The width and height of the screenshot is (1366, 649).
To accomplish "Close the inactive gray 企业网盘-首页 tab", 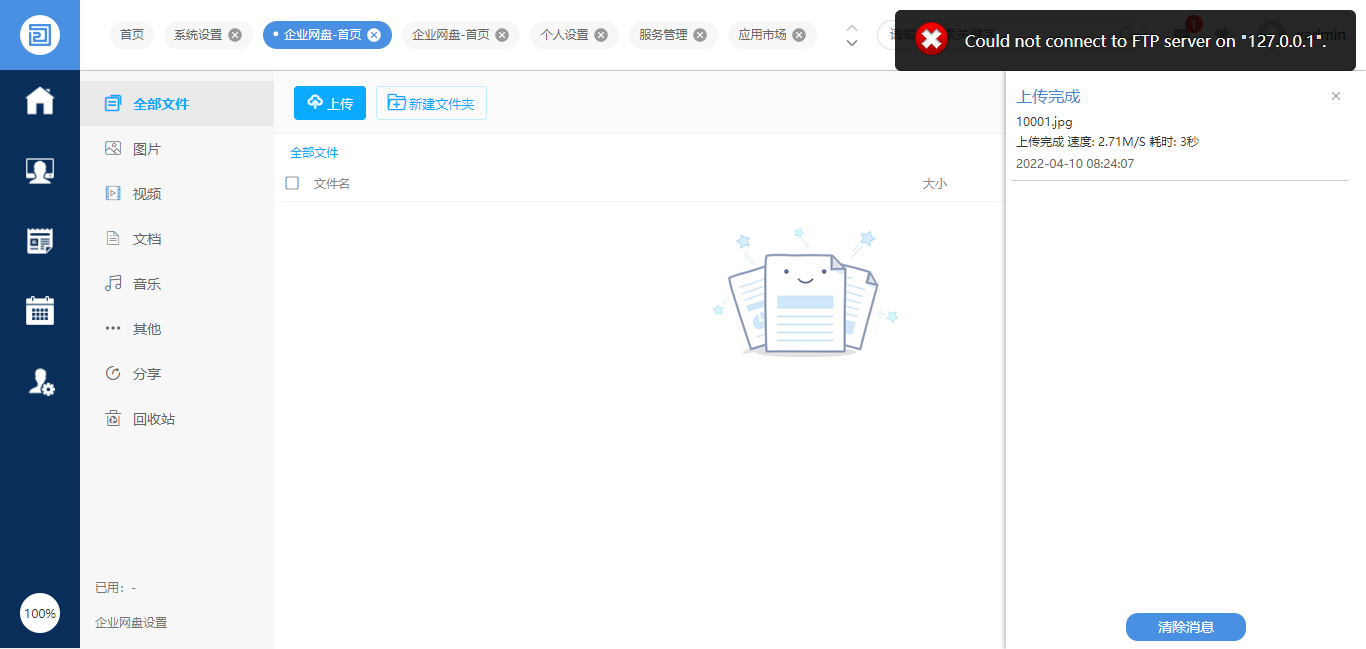I will point(502,35).
